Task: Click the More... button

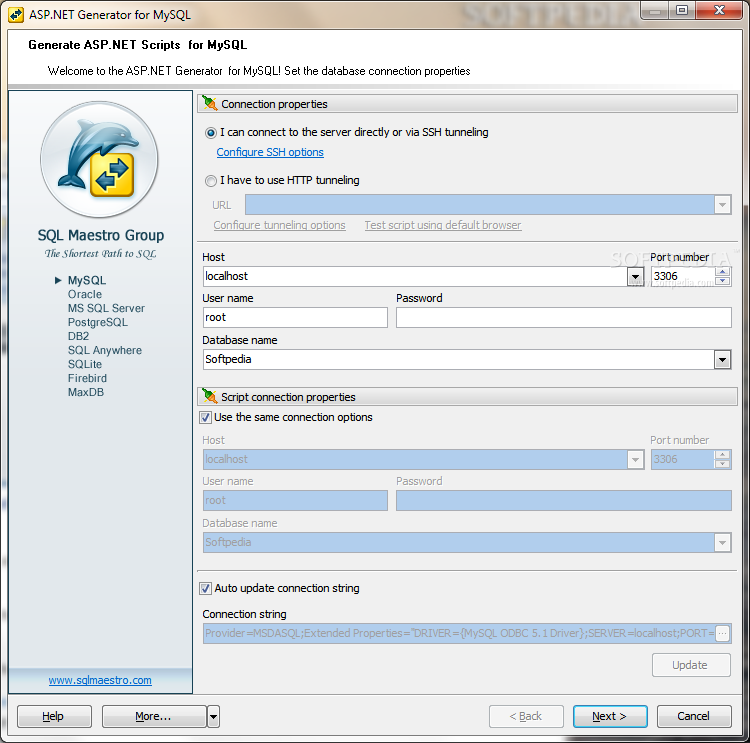Action: (154, 716)
